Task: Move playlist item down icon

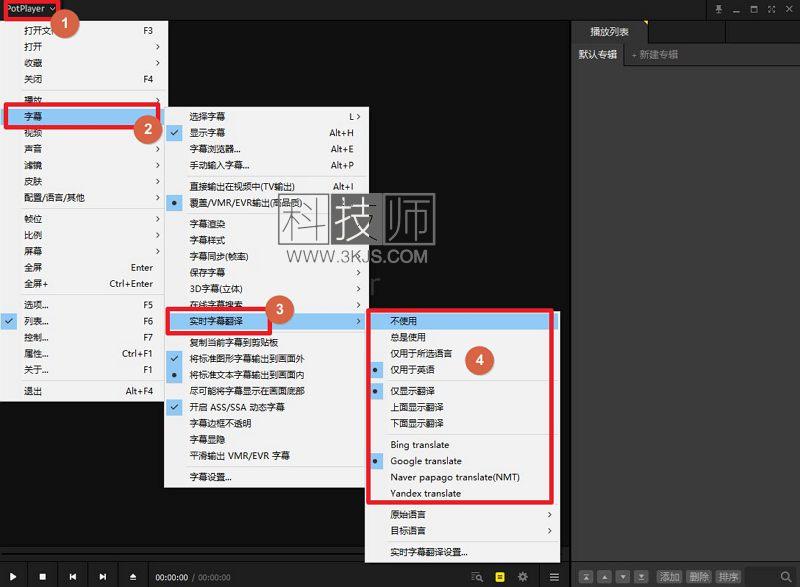Action: coord(623,577)
